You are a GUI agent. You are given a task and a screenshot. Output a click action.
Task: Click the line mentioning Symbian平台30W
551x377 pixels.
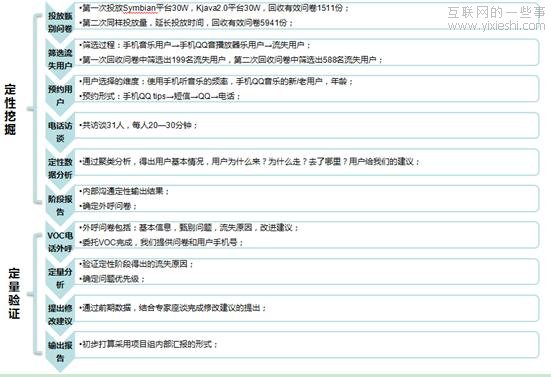tap(215, 8)
